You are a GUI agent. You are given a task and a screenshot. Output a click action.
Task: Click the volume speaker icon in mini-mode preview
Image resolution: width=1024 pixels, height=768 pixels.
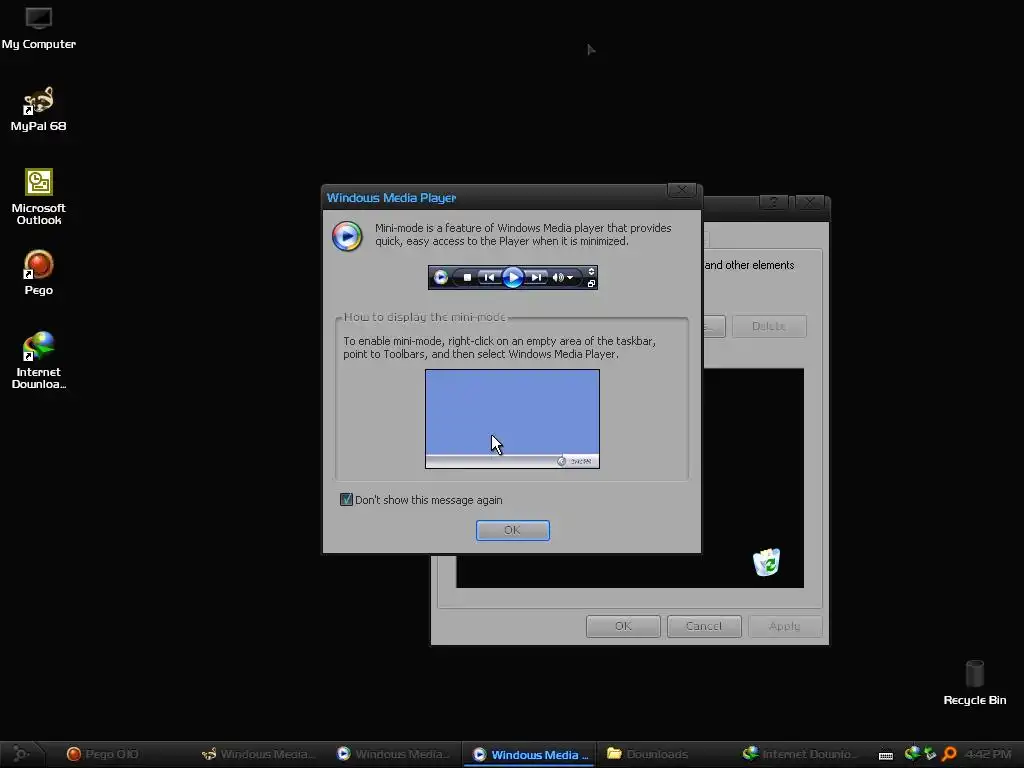[x=558, y=278]
